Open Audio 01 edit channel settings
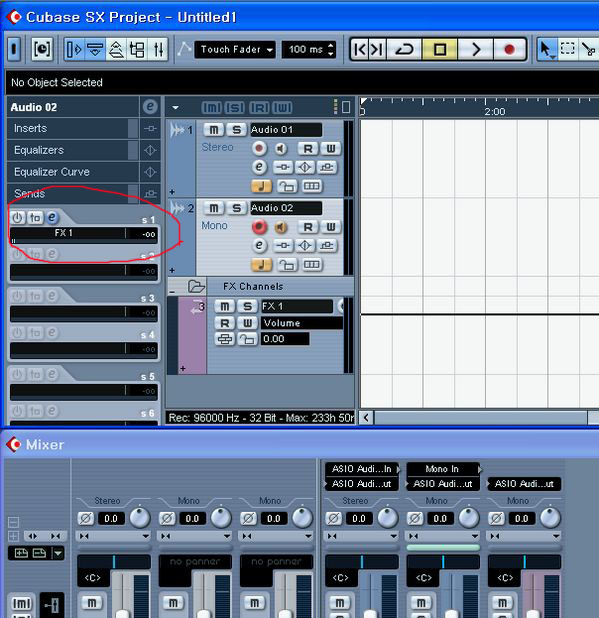Image resolution: width=599 pixels, height=618 pixels. pos(259,167)
